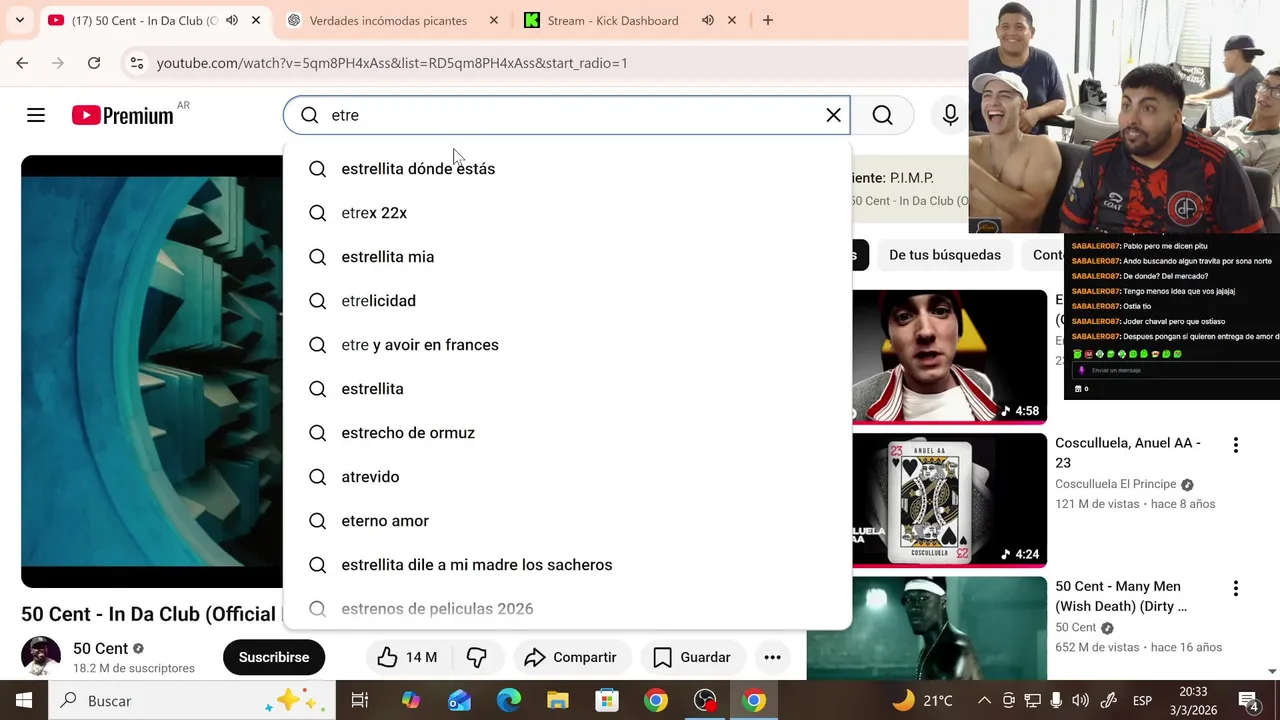1280x720 pixels.
Task: Open Cosculluela El Principe channel link
Action: coord(1115,484)
